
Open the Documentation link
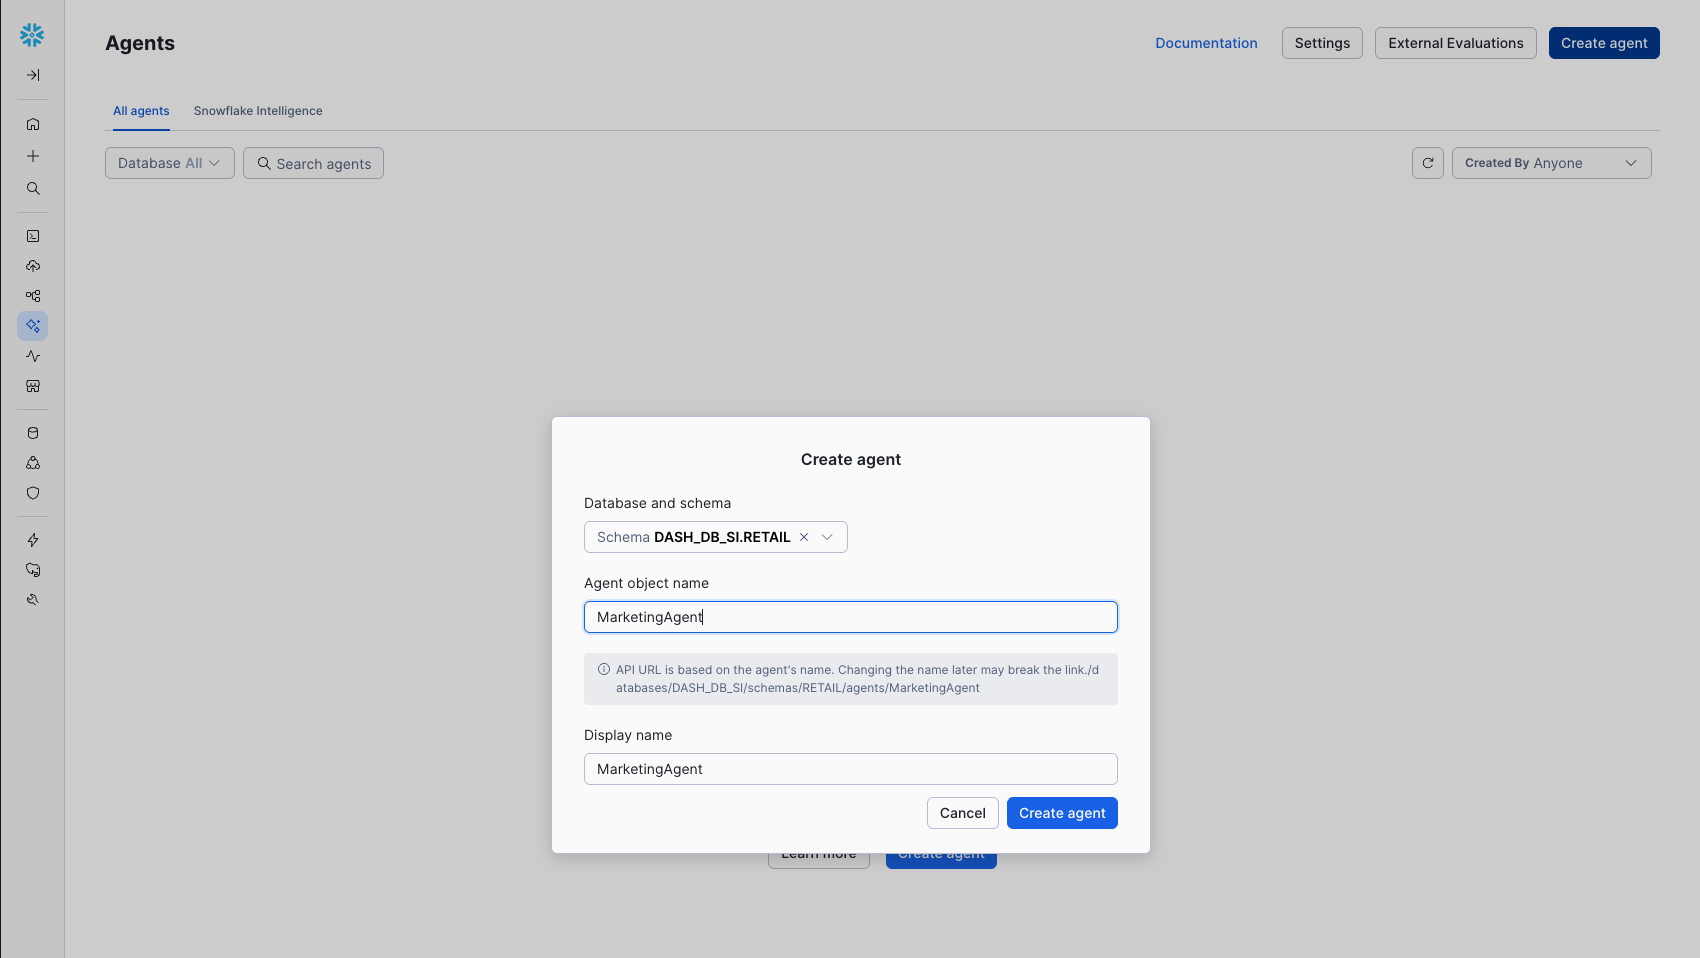1206,43
